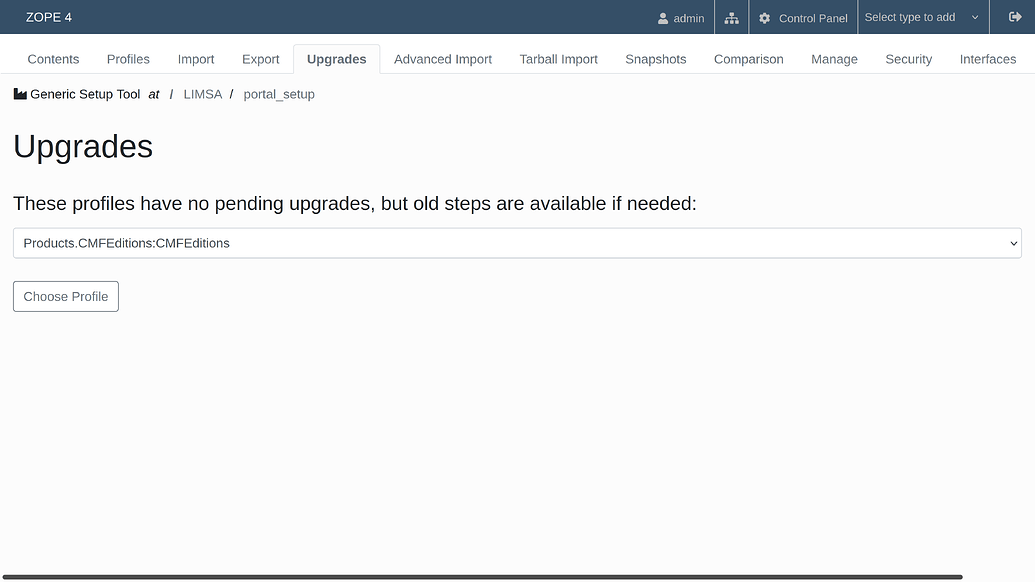Log out using the exit icon
The image size is (1035, 582).
pyautogui.click(x=1016, y=17)
